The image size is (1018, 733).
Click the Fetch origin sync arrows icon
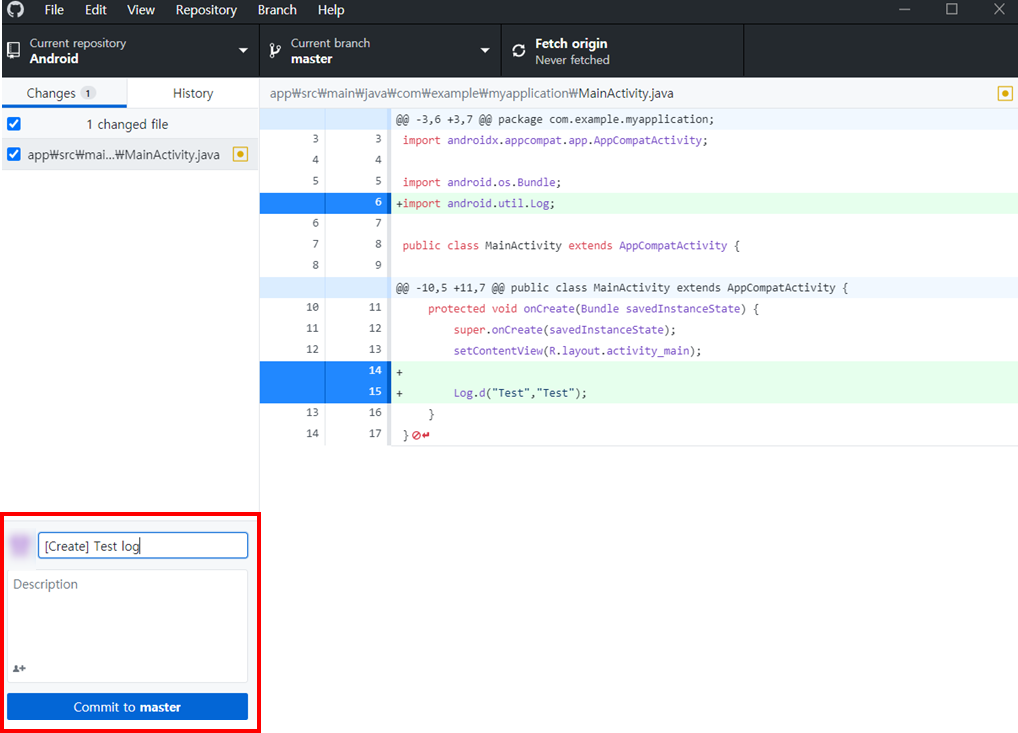[x=518, y=51]
